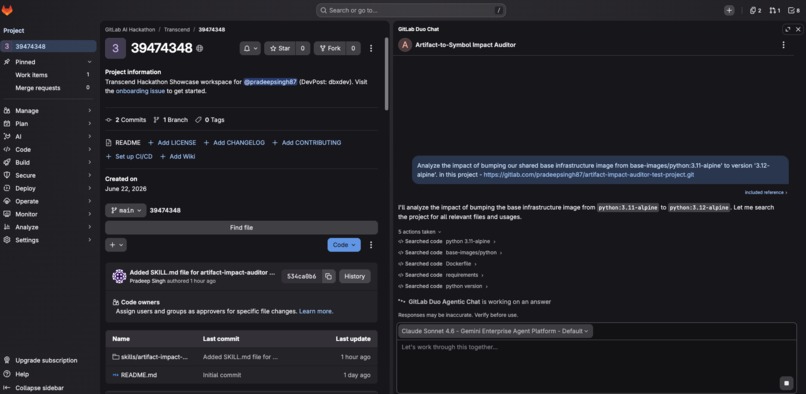Collapse the sidebar
Screen dimensions: 806x394
pos(39,388)
